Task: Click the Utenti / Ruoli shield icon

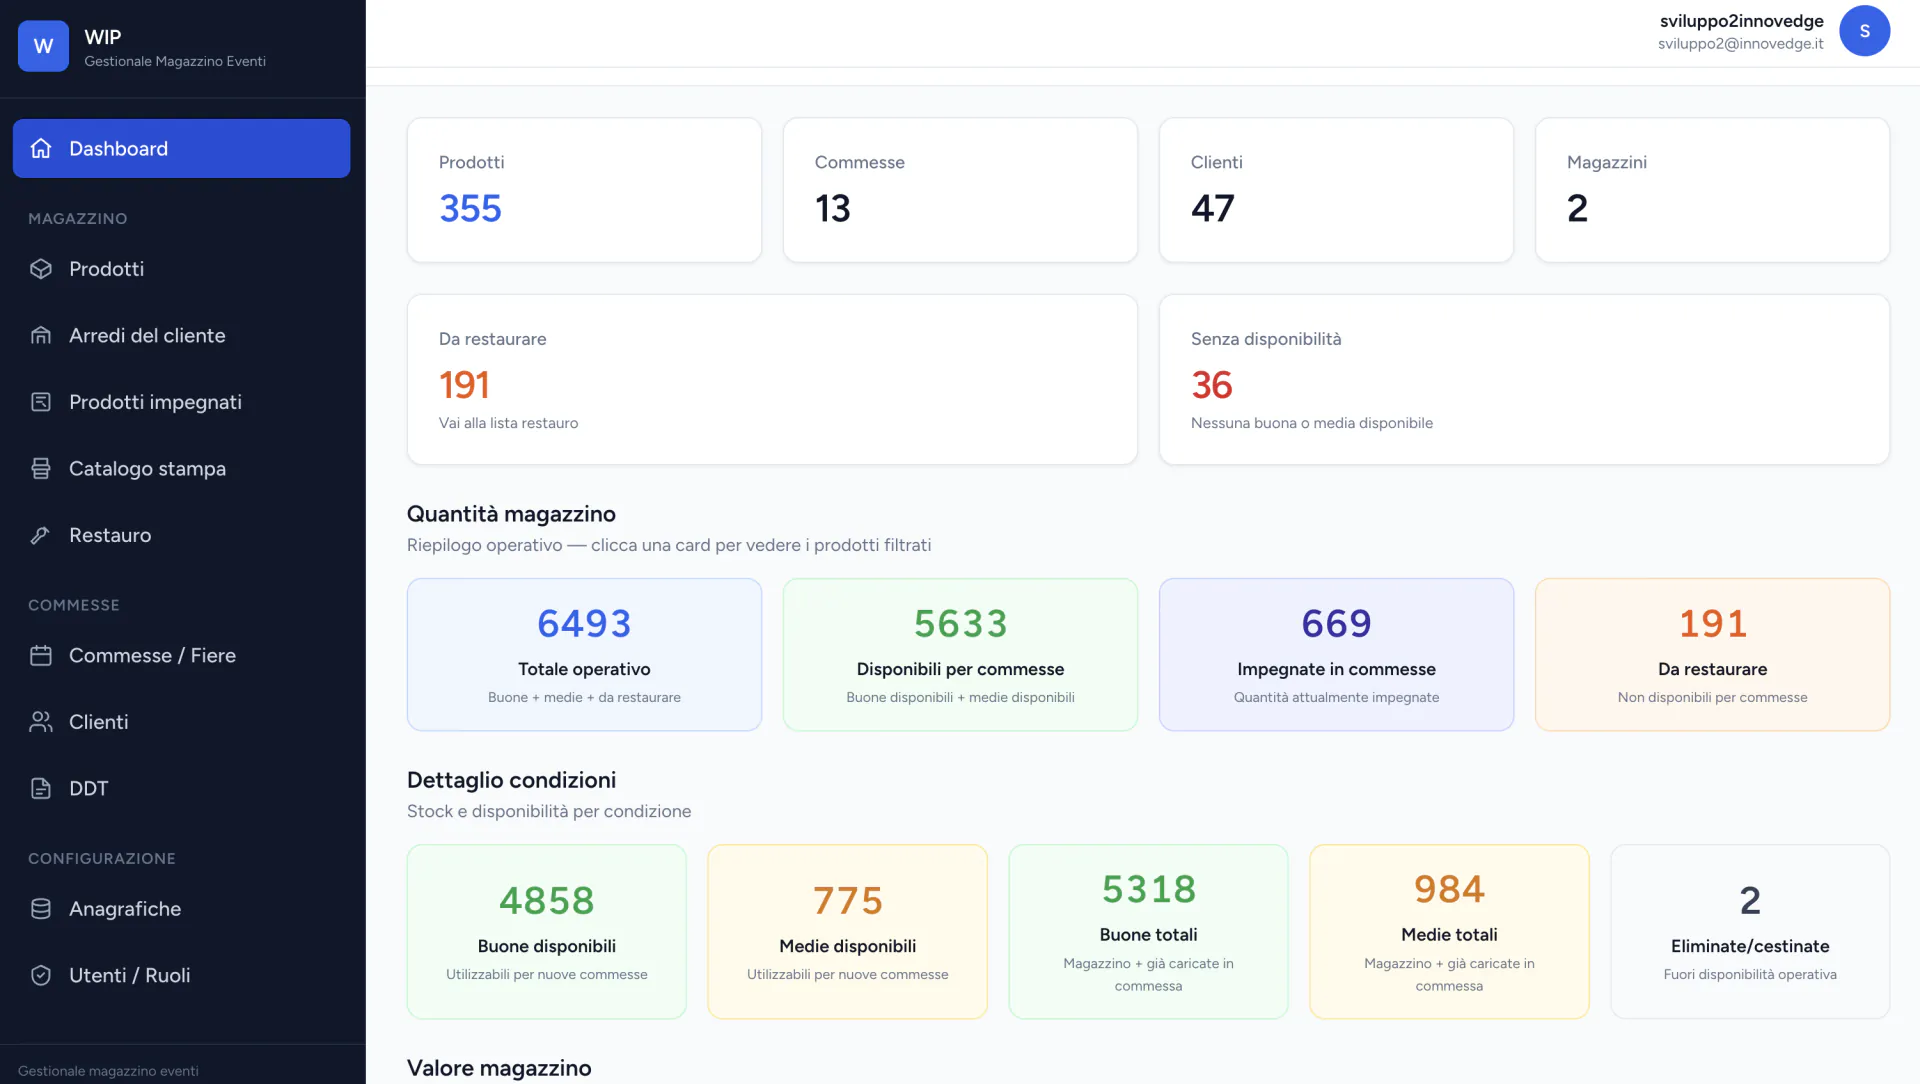Action: pyautogui.click(x=41, y=975)
